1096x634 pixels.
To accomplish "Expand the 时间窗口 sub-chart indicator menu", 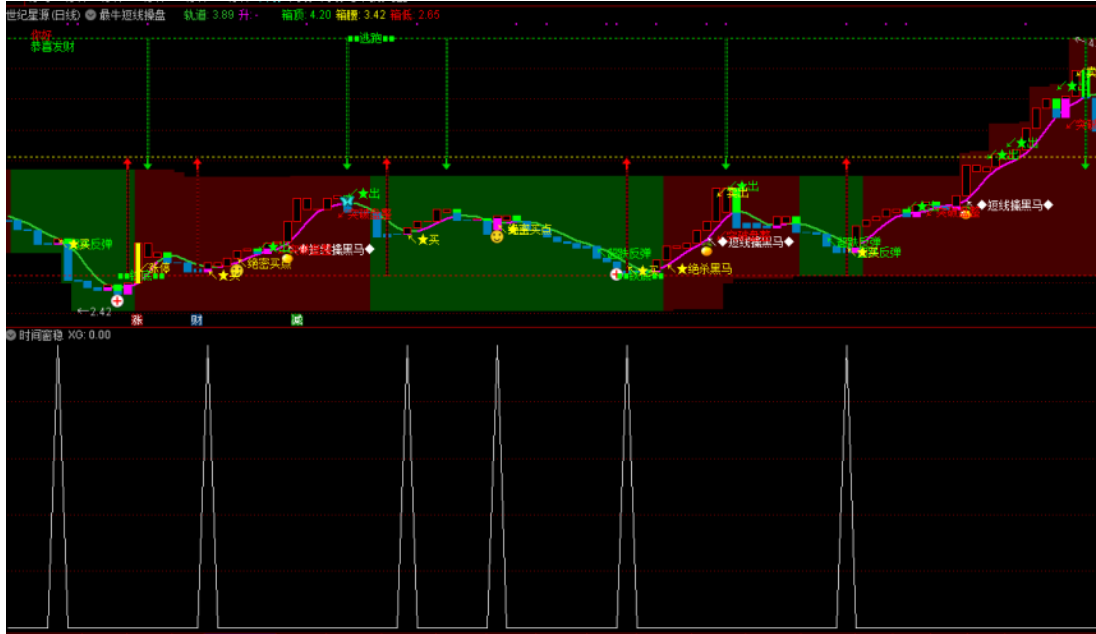I will [x=11, y=335].
